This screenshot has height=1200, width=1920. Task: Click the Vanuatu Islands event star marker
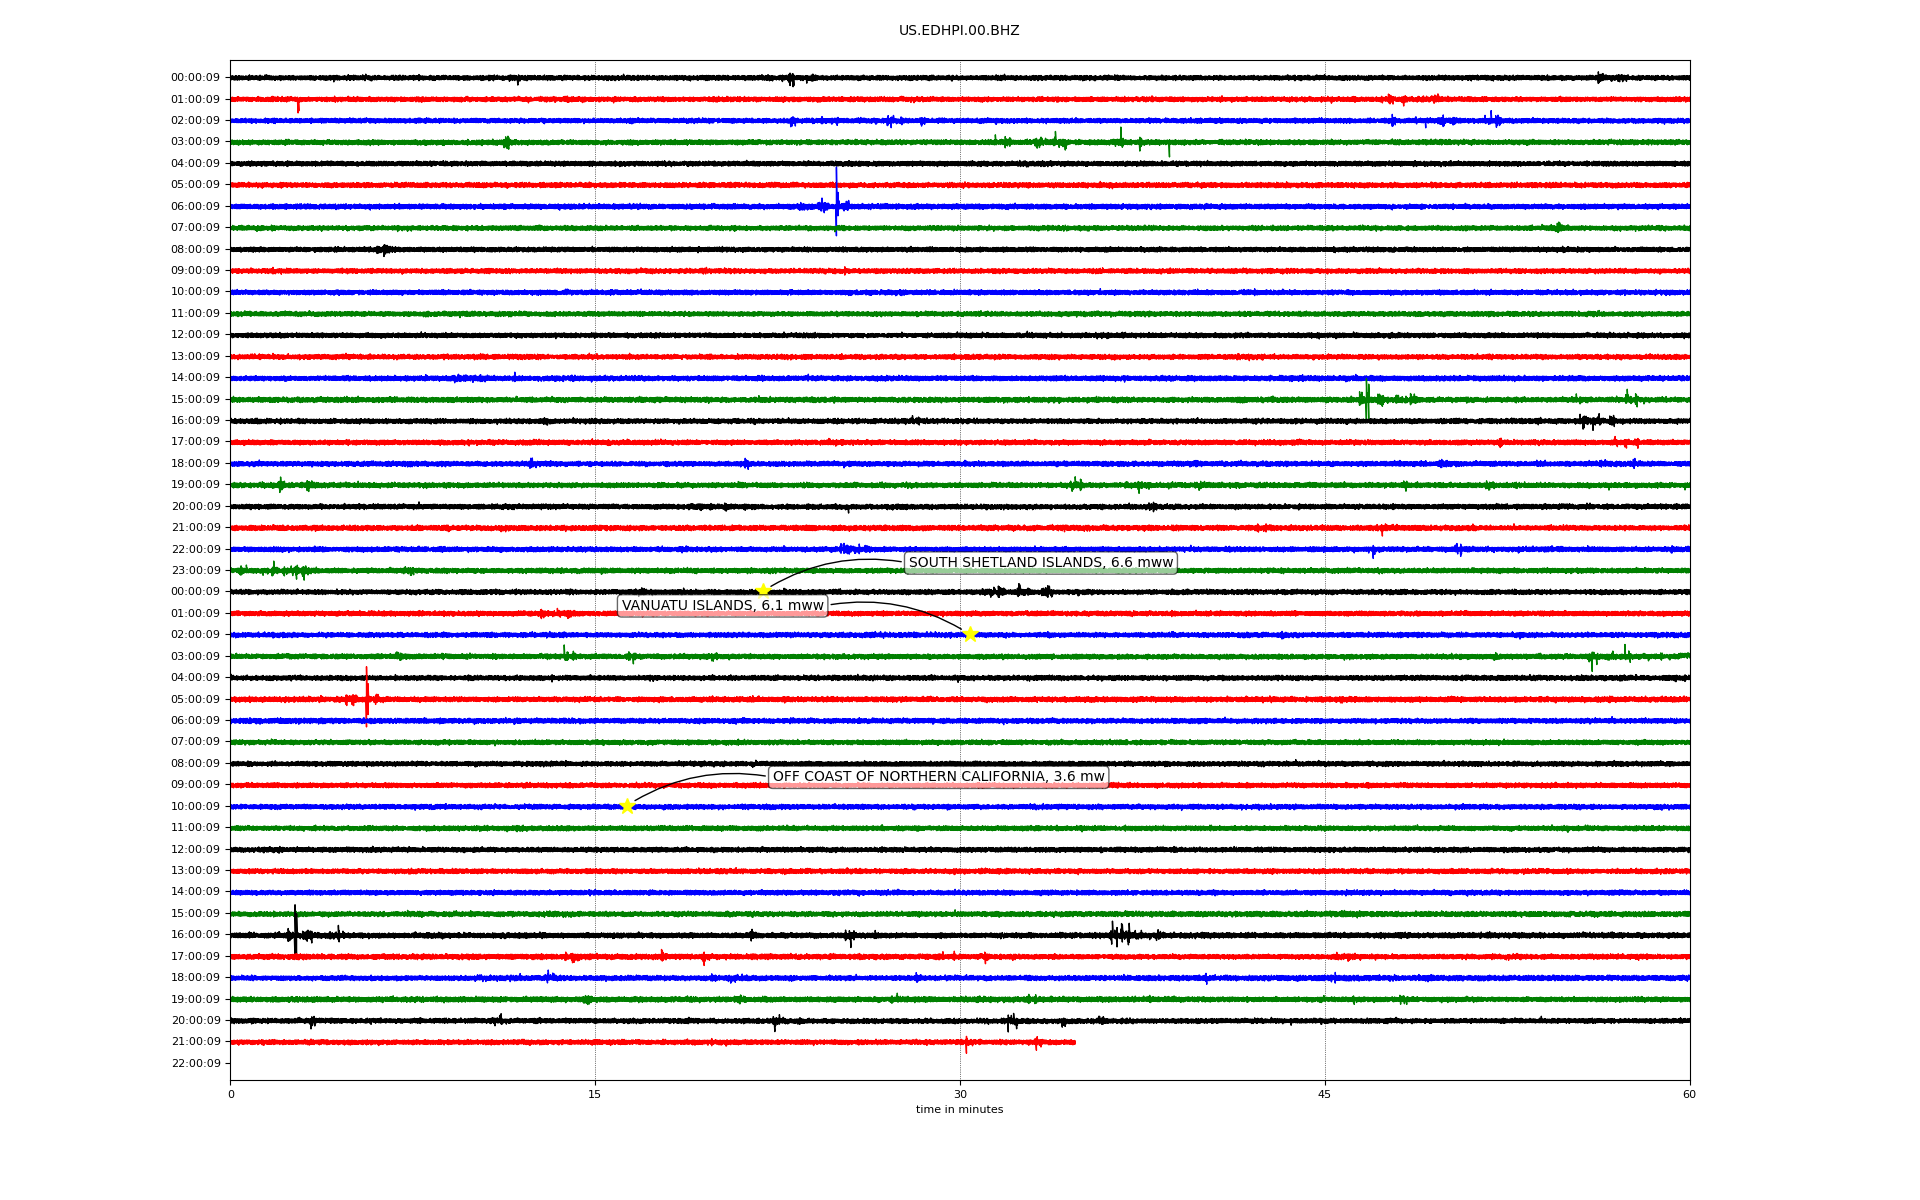pyautogui.click(x=969, y=634)
